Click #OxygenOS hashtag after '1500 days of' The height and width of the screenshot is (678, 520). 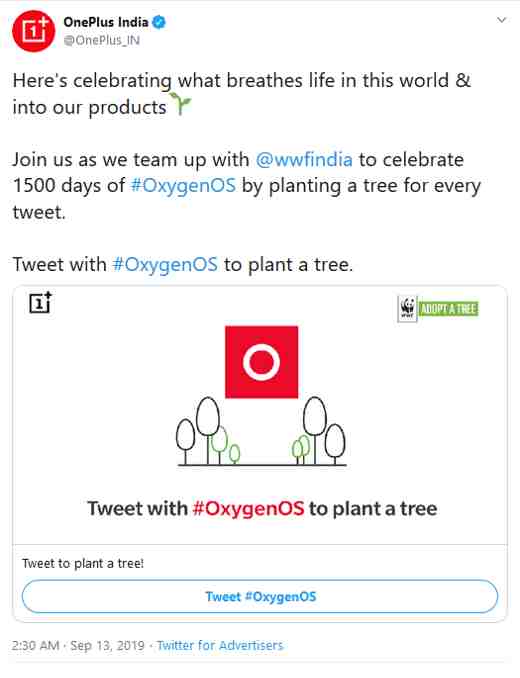[x=183, y=186]
